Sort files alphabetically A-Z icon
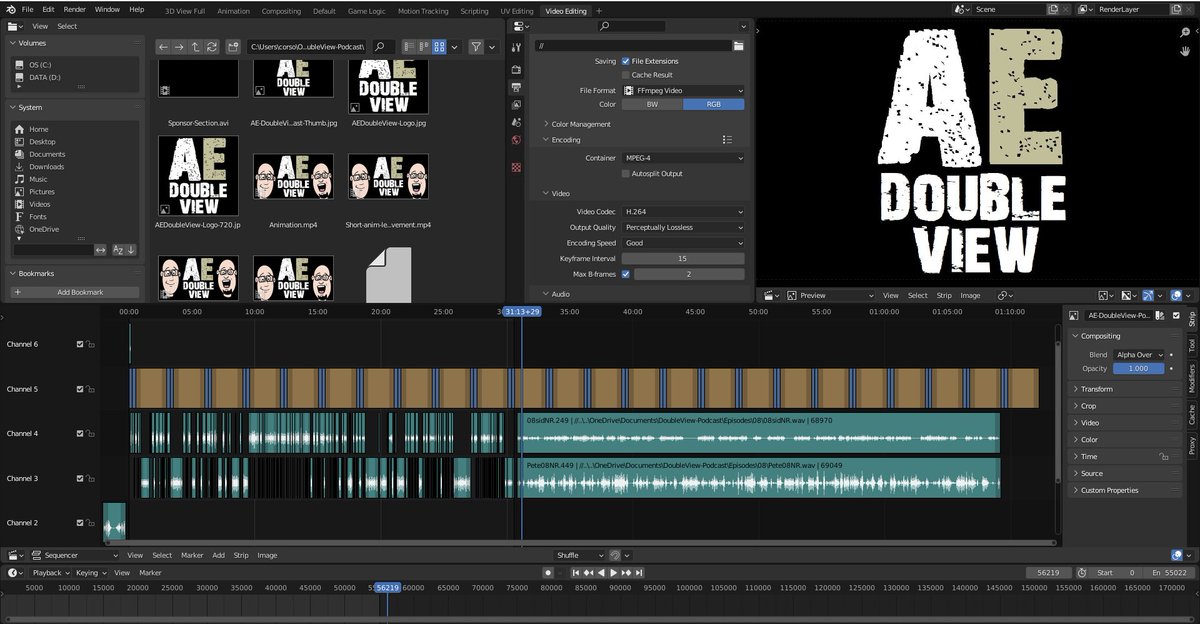1200x624 pixels. point(117,250)
